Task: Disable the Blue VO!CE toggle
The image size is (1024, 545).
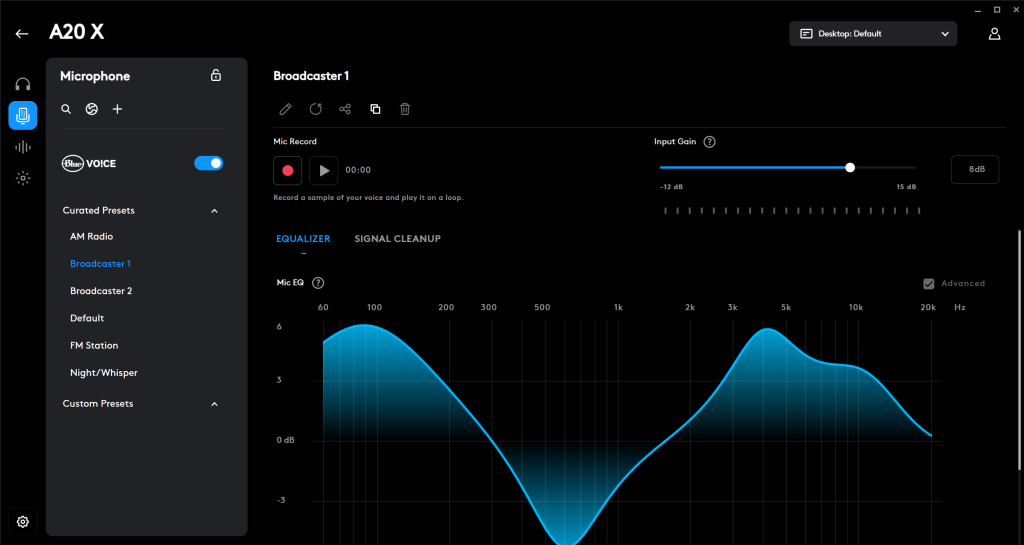Action: point(208,162)
